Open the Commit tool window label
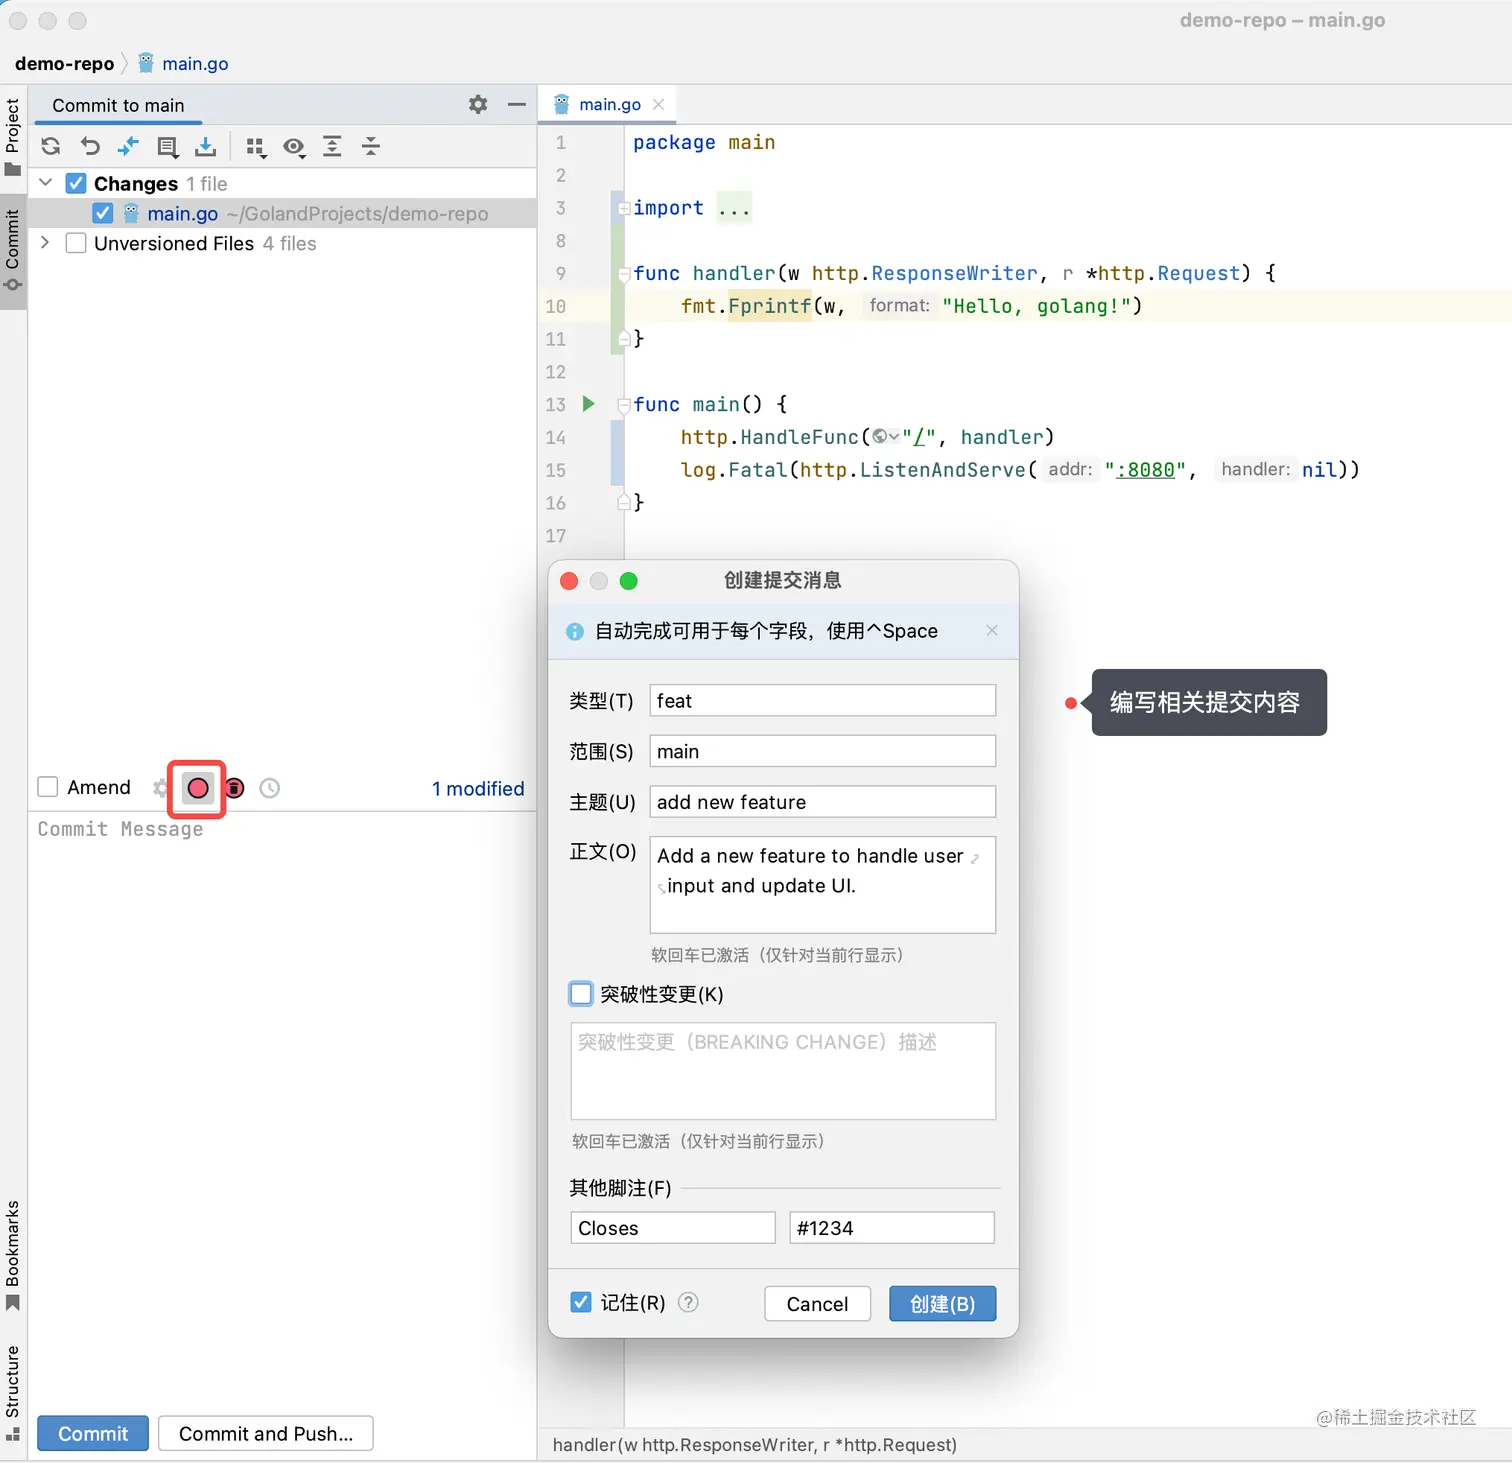The image size is (1512, 1463). coord(13,239)
